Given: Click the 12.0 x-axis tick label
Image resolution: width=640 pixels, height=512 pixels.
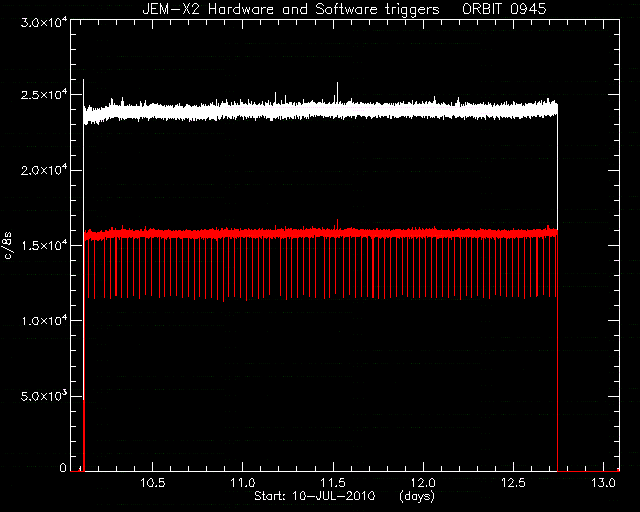Looking at the screenshot, I should click(423, 483).
